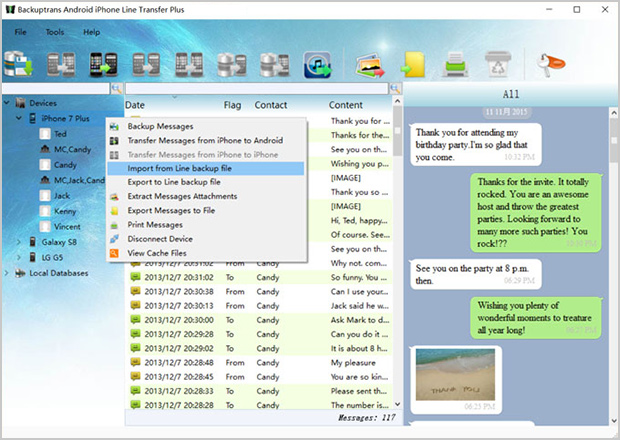Image resolution: width=620 pixels, height=440 pixels.
Task: Collapse the iPhone 7 Plus tree node
Action: 20,118
